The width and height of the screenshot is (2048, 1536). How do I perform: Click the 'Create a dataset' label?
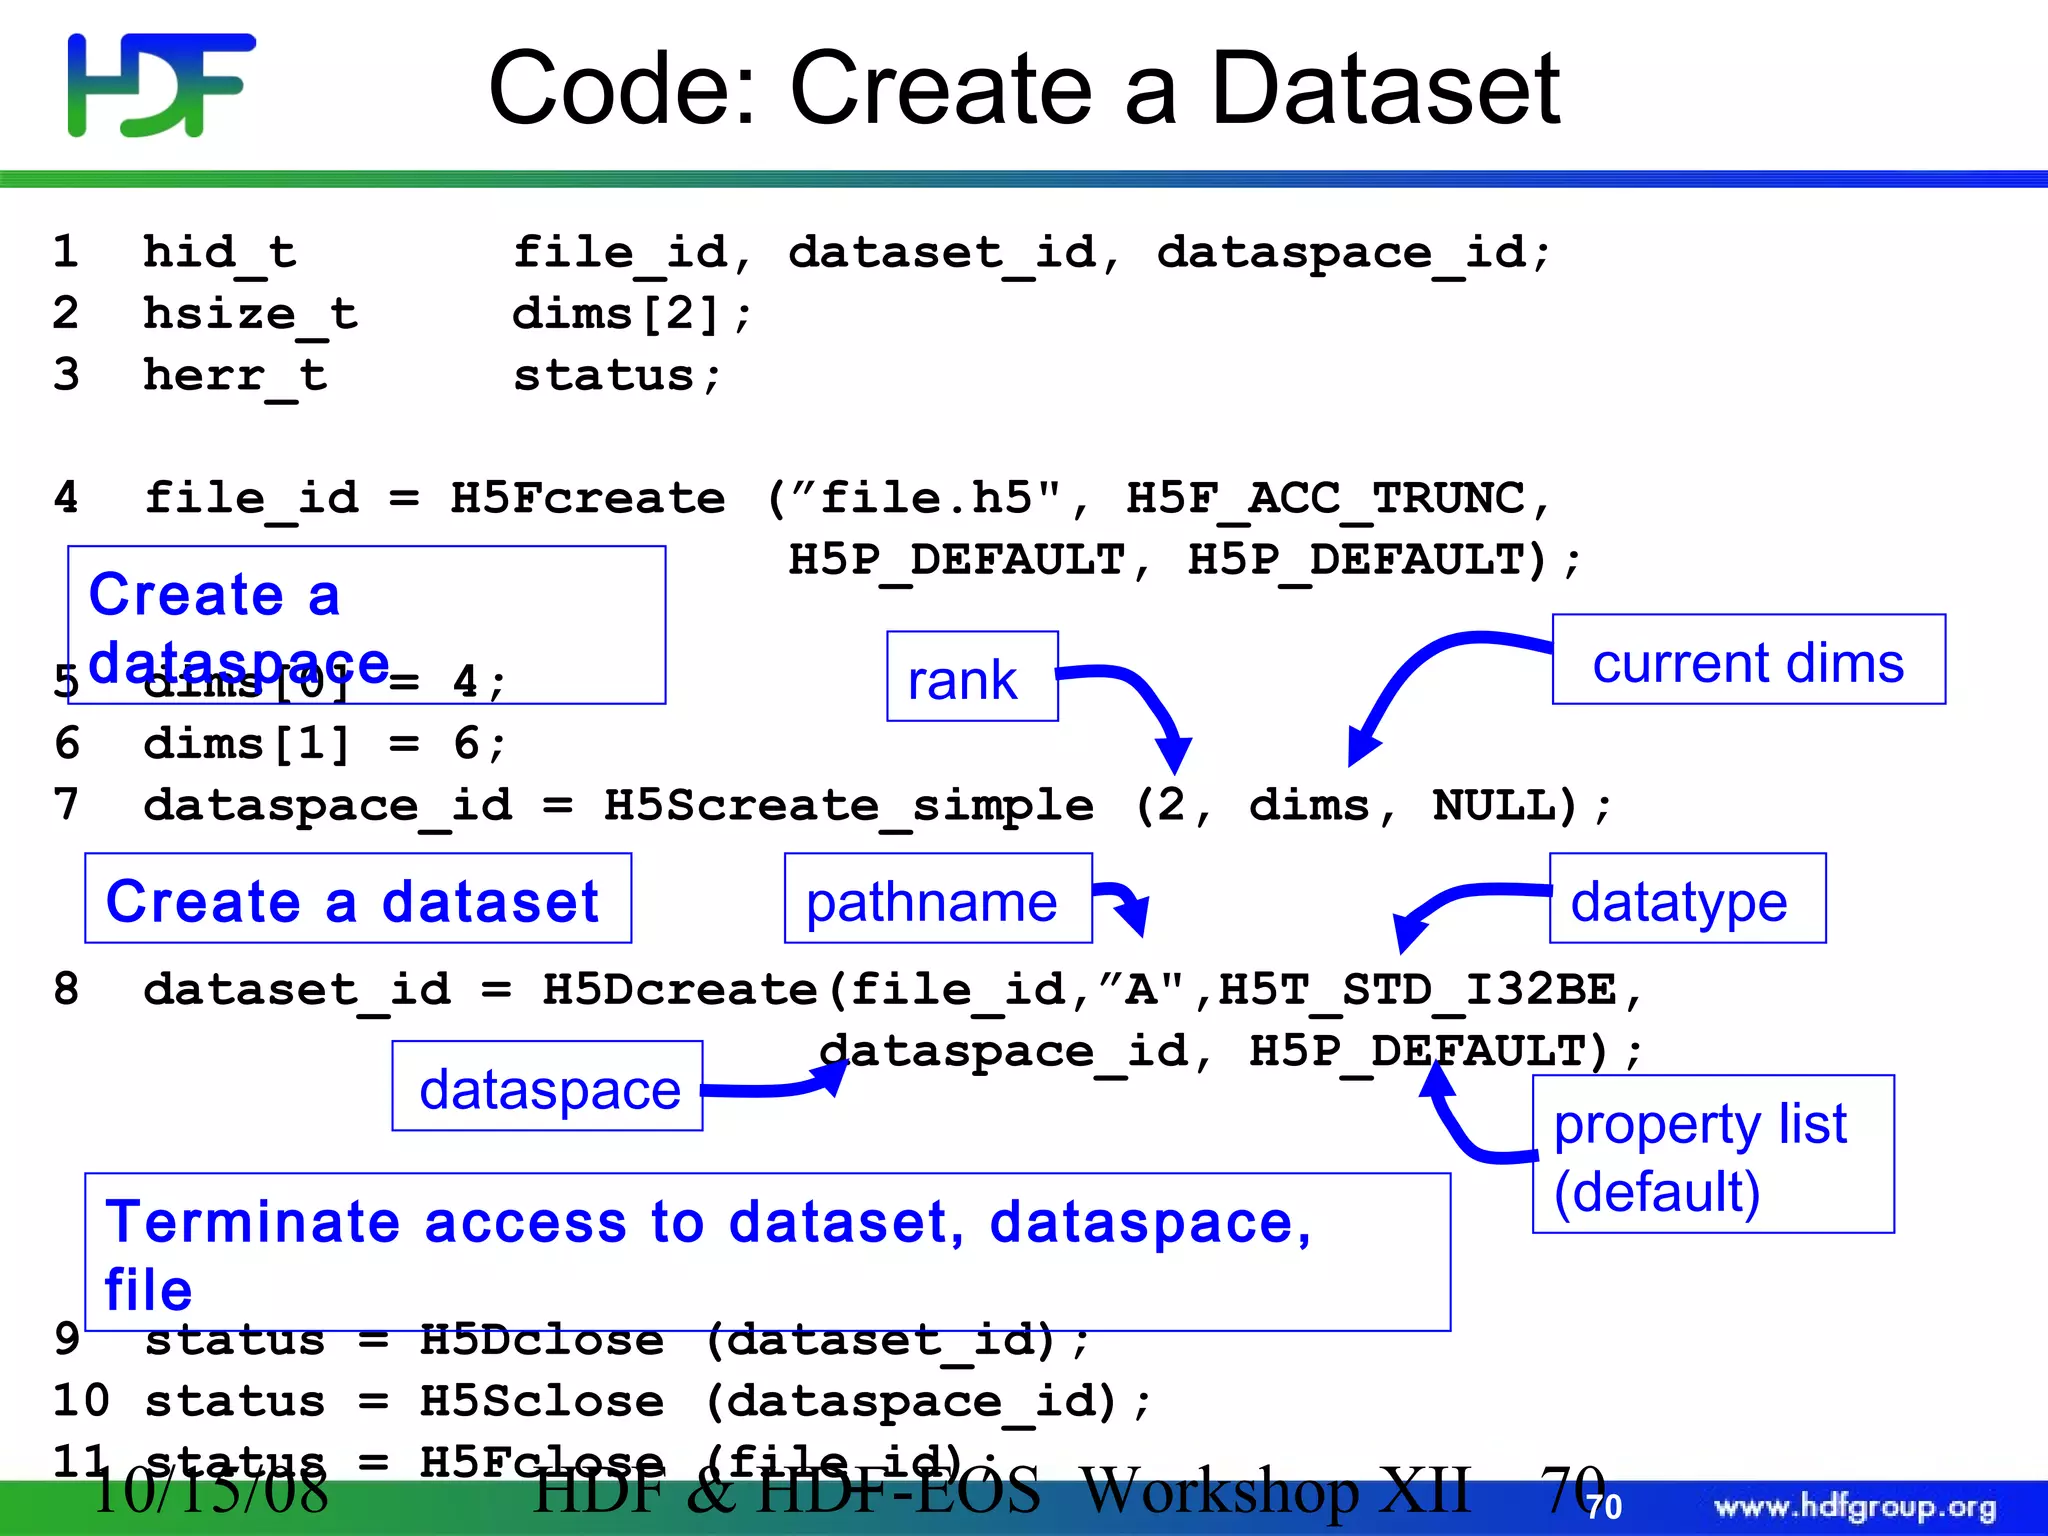coord(358,898)
